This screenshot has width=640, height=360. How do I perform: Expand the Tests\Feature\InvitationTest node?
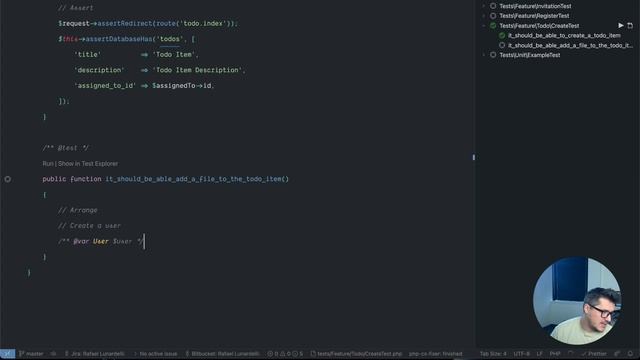point(484,6)
